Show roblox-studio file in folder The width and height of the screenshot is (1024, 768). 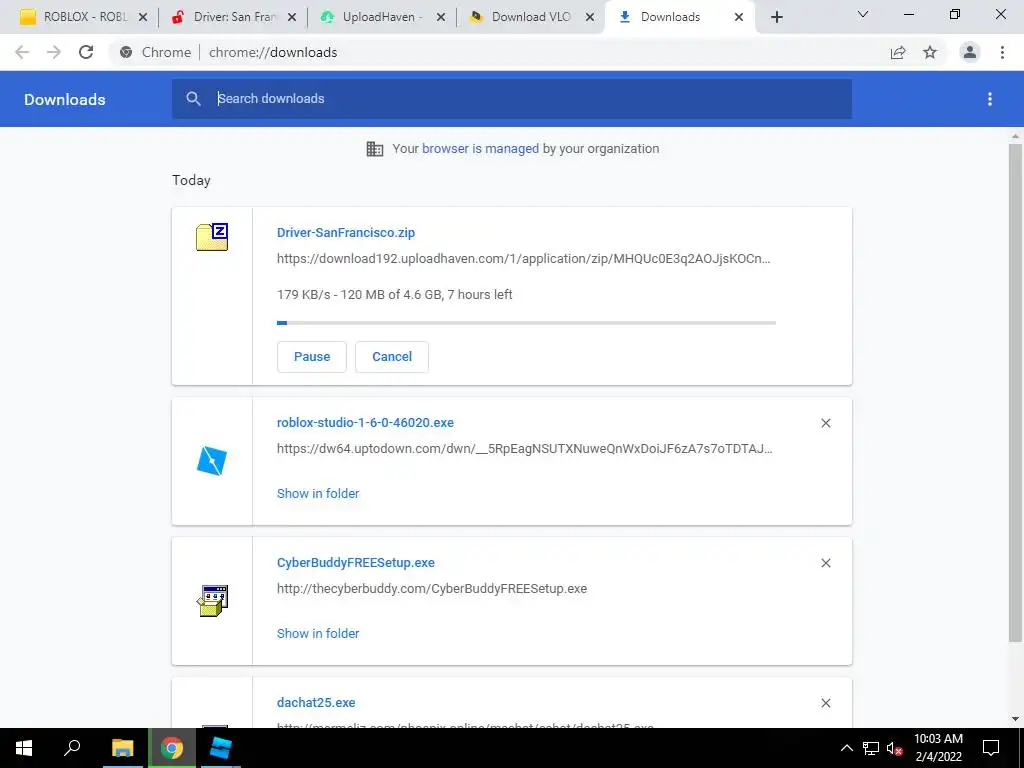click(x=318, y=494)
